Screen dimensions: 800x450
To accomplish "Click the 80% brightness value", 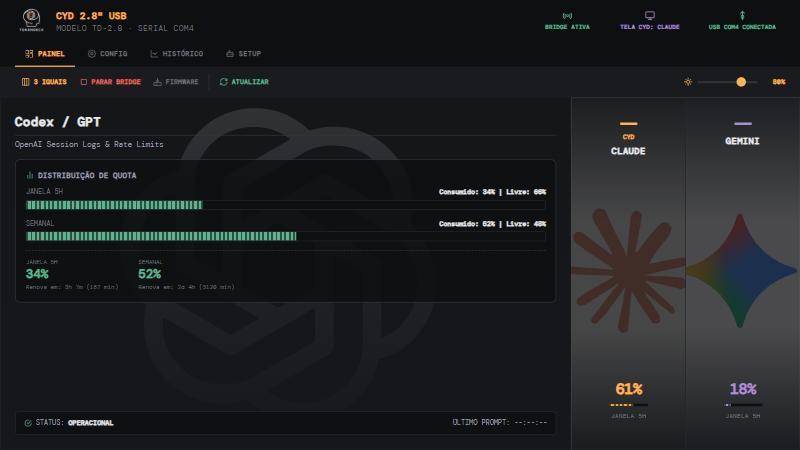I will click(779, 82).
